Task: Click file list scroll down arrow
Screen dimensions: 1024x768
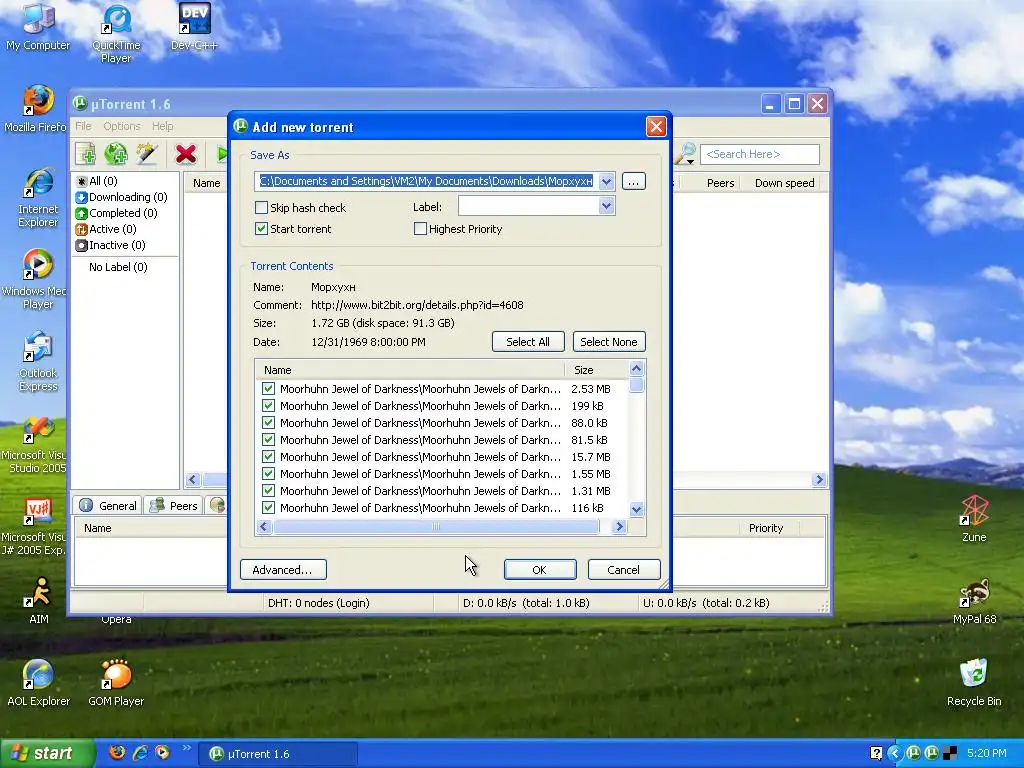Action: (637, 509)
